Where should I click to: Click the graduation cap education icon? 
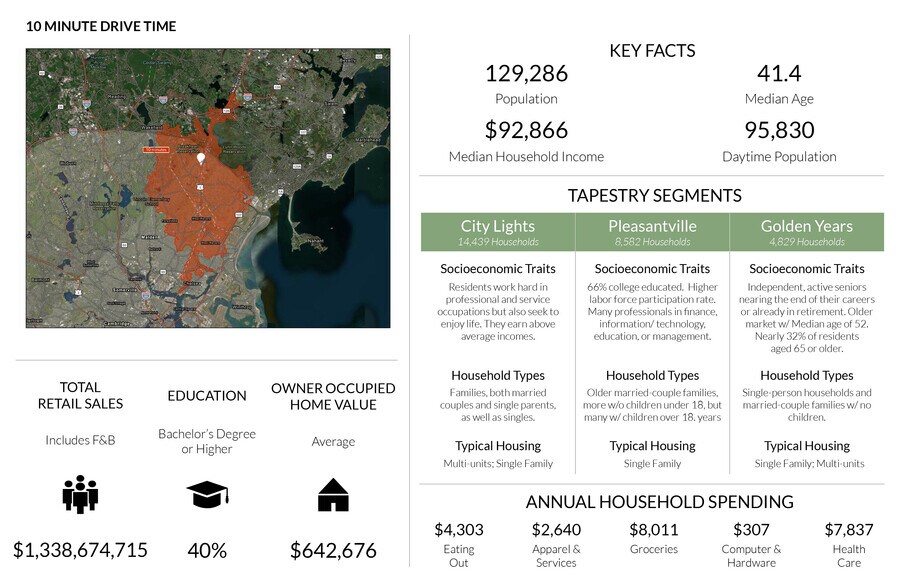tap(206, 494)
